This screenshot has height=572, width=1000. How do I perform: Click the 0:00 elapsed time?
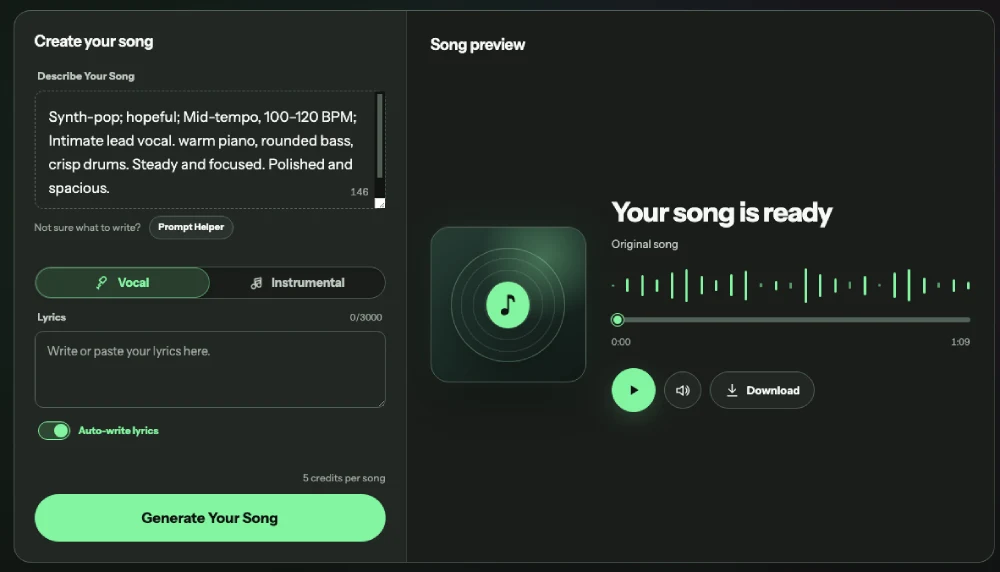[x=621, y=342]
